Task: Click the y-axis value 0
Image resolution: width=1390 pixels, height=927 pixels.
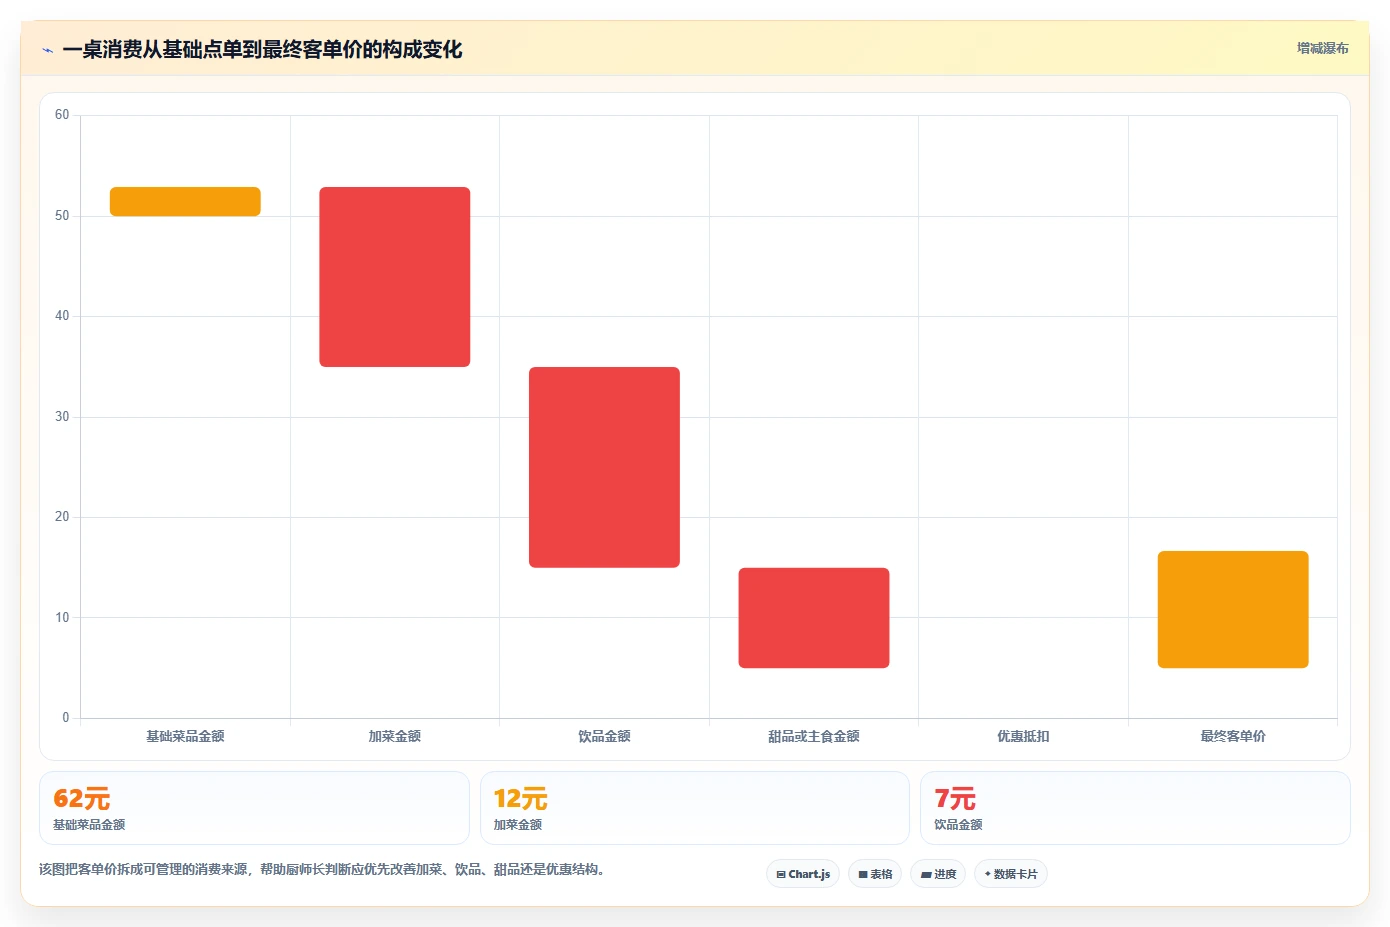Action: click(66, 718)
